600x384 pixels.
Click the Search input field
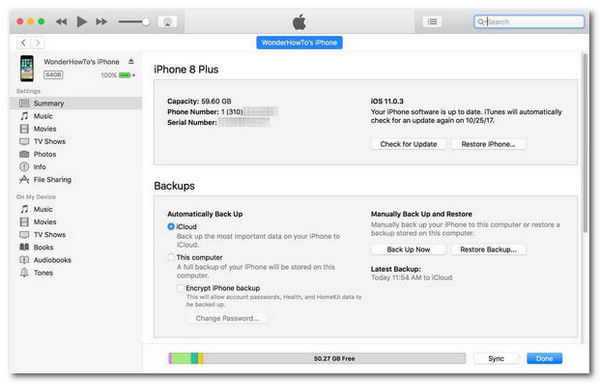tap(529, 22)
